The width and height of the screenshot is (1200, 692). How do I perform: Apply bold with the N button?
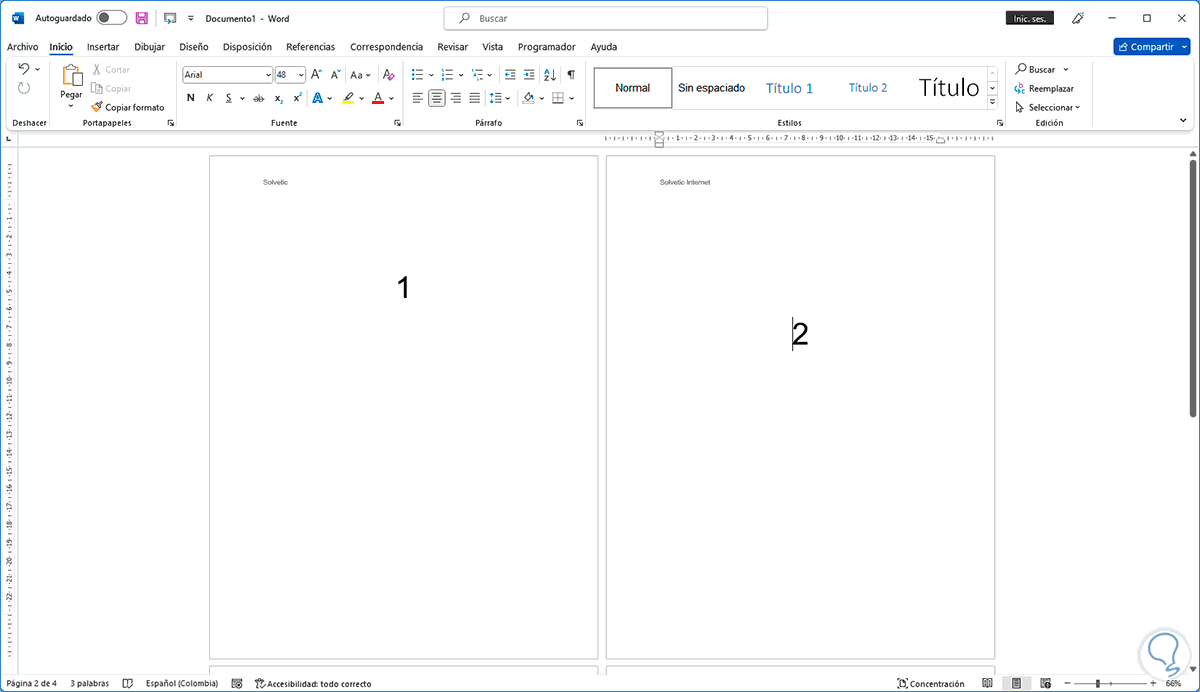190,98
